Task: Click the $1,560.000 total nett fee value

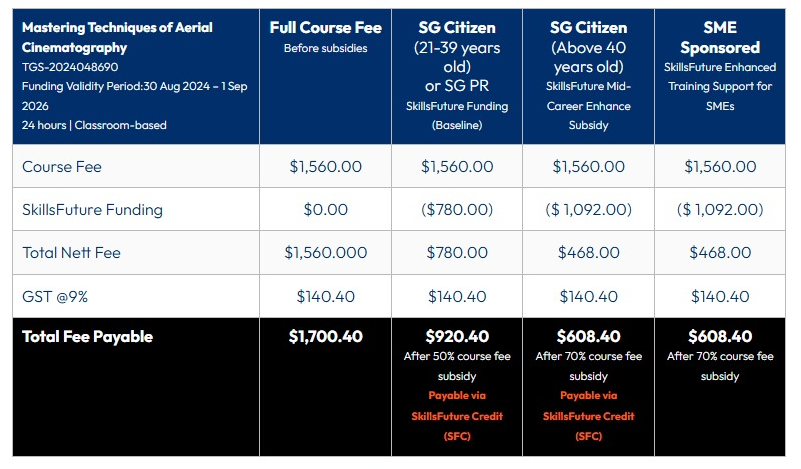Action: [324, 253]
